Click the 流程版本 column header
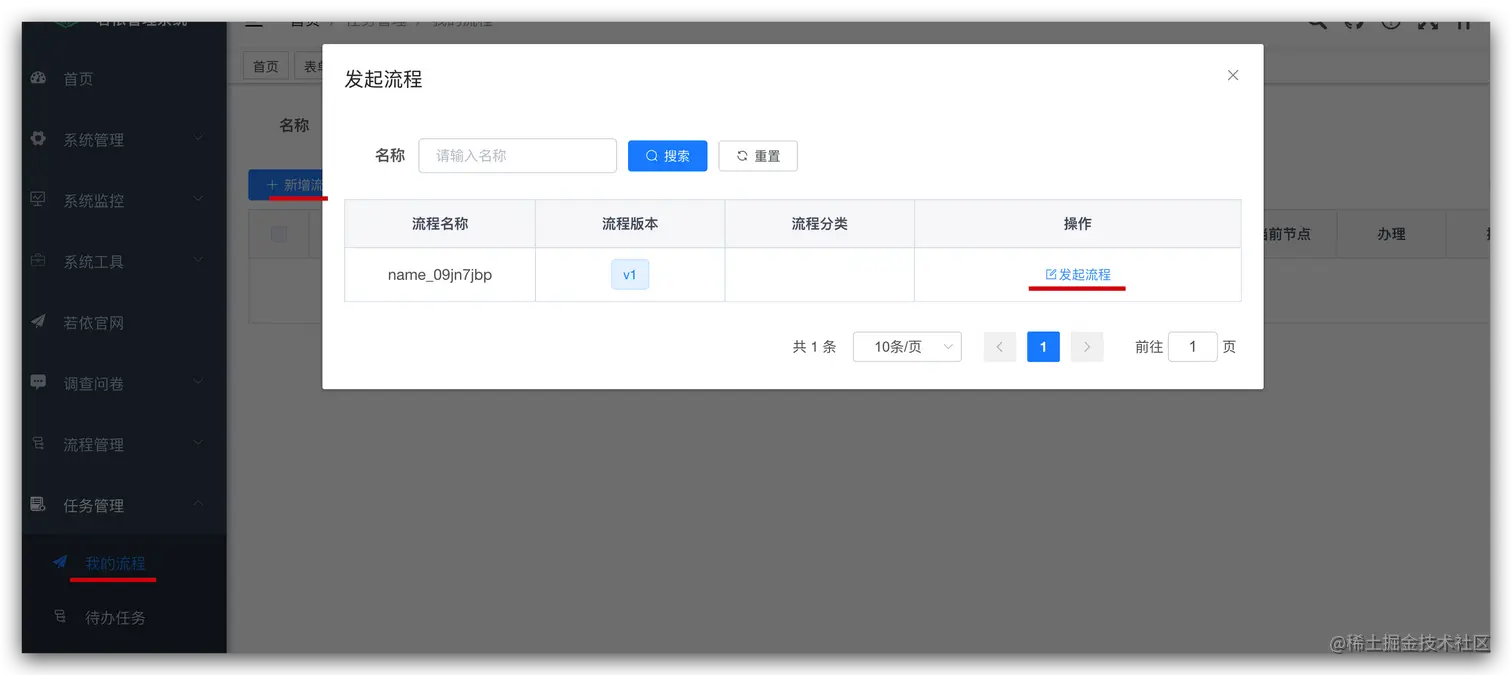This screenshot has height=675, width=1512. coord(630,224)
